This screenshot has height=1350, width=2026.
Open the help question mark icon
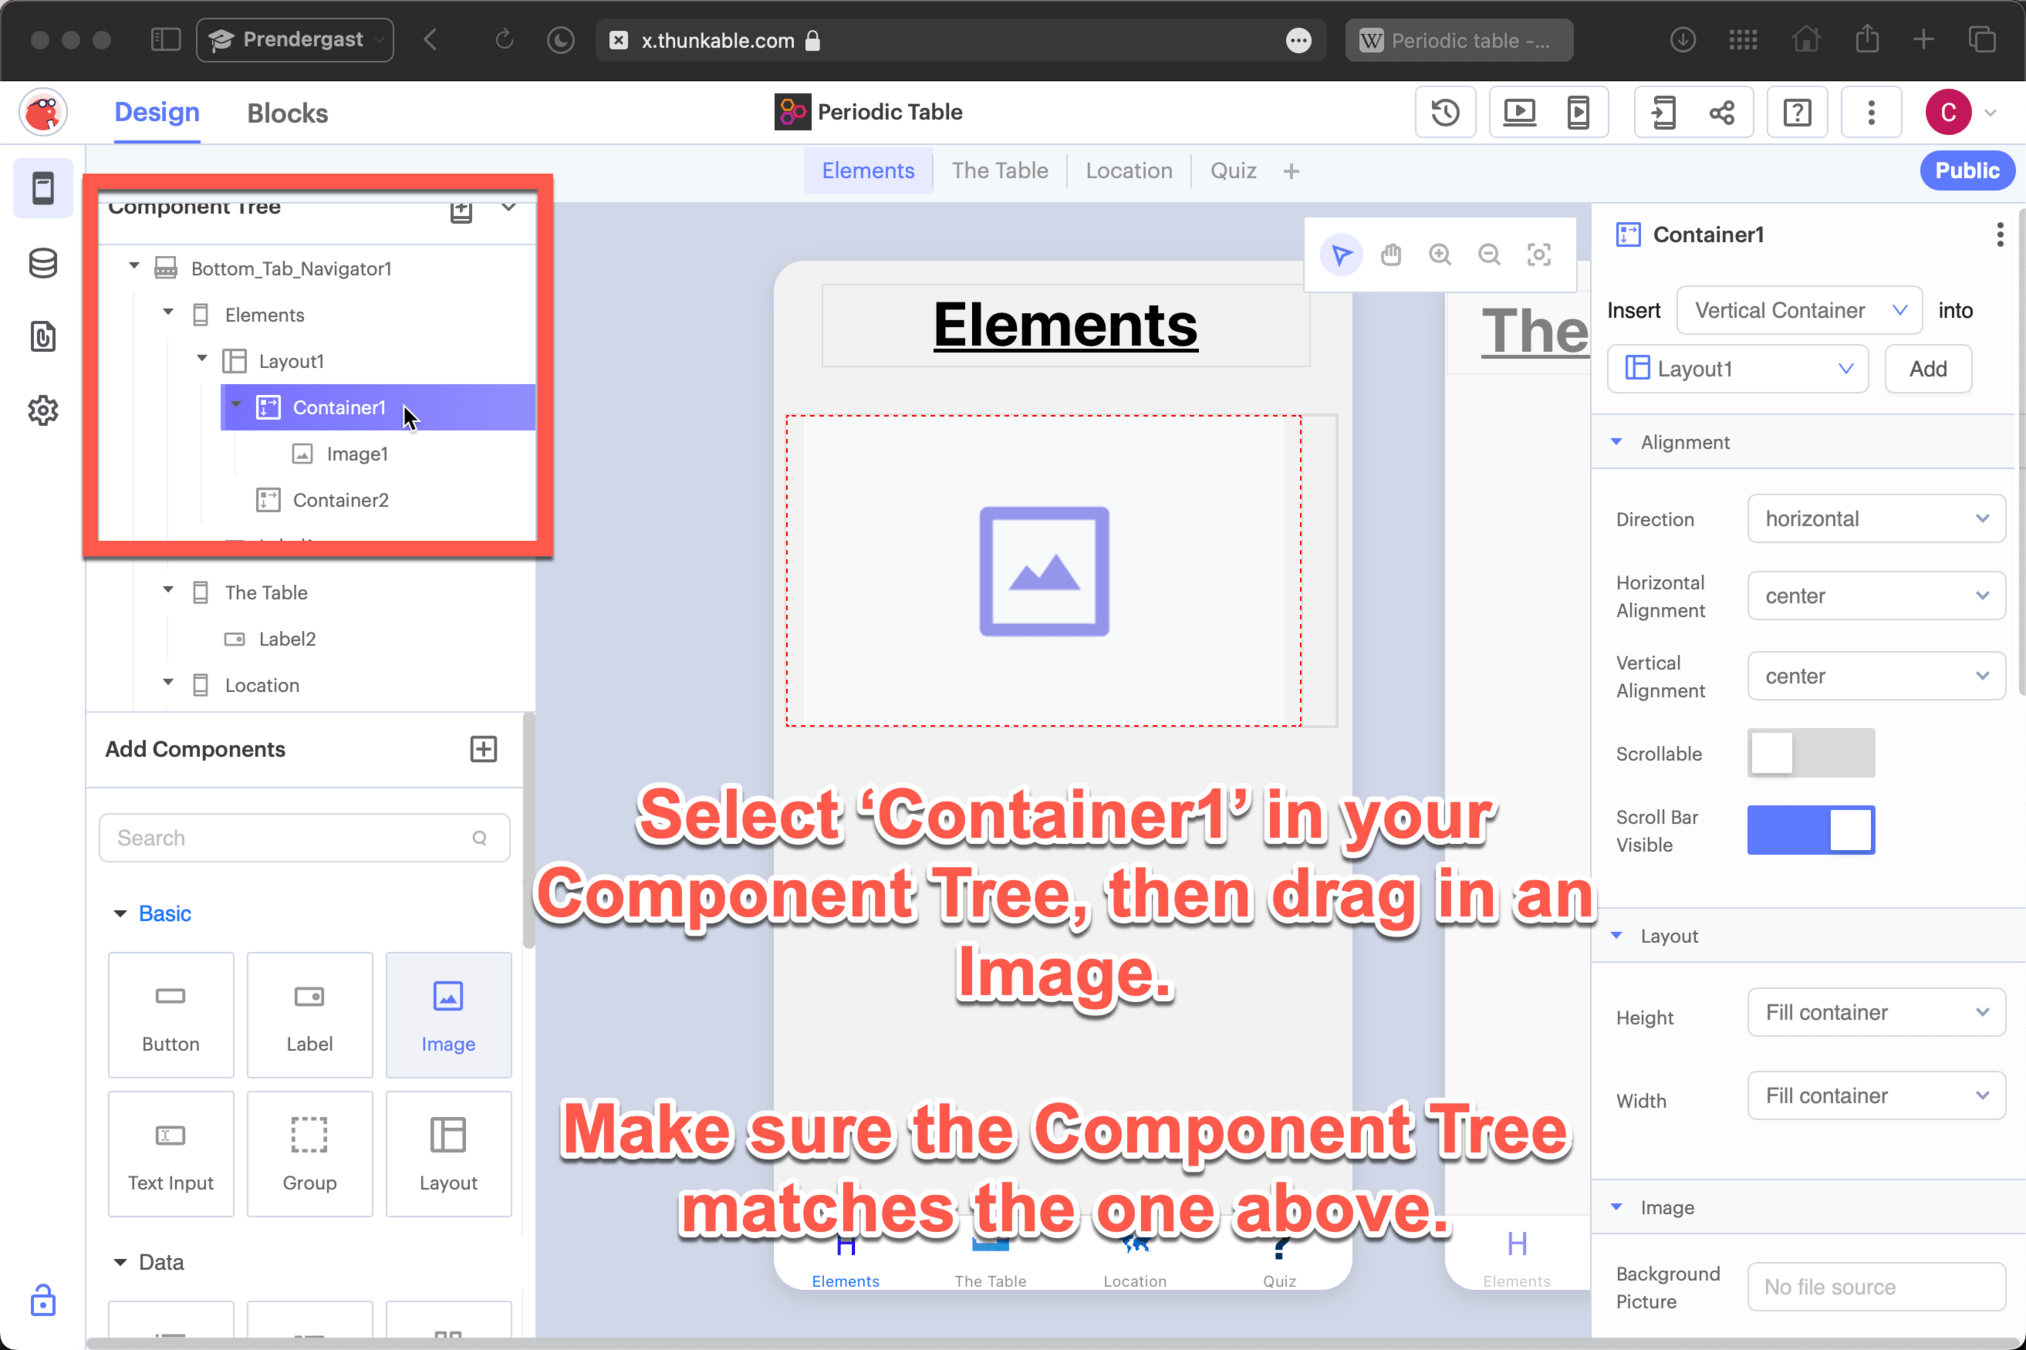pyautogui.click(x=1797, y=112)
